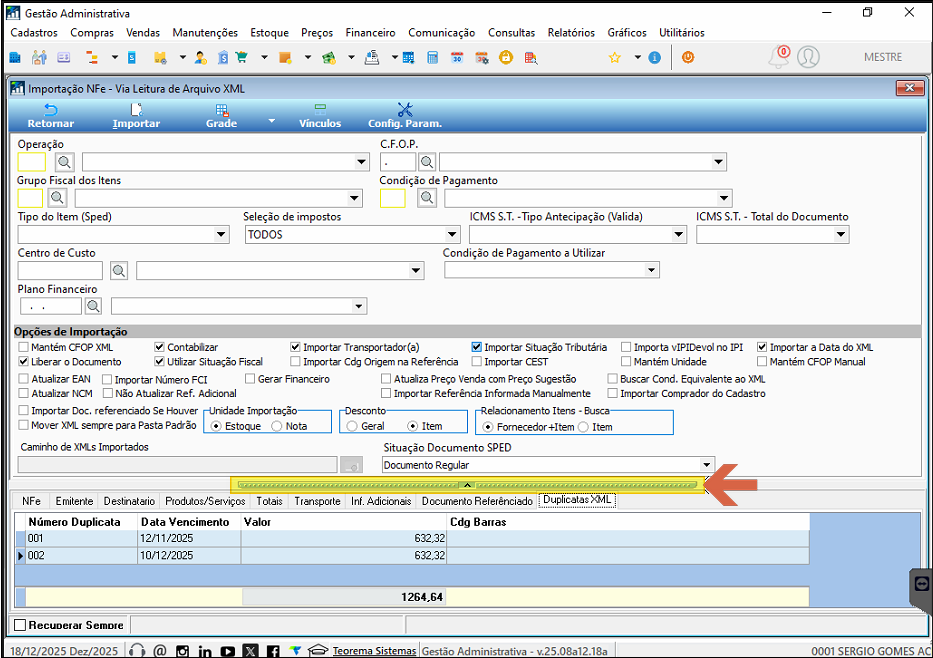Select the Nota radio under Unidade Importação
The height and width of the screenshot is (658, 933).
[276, 426]
